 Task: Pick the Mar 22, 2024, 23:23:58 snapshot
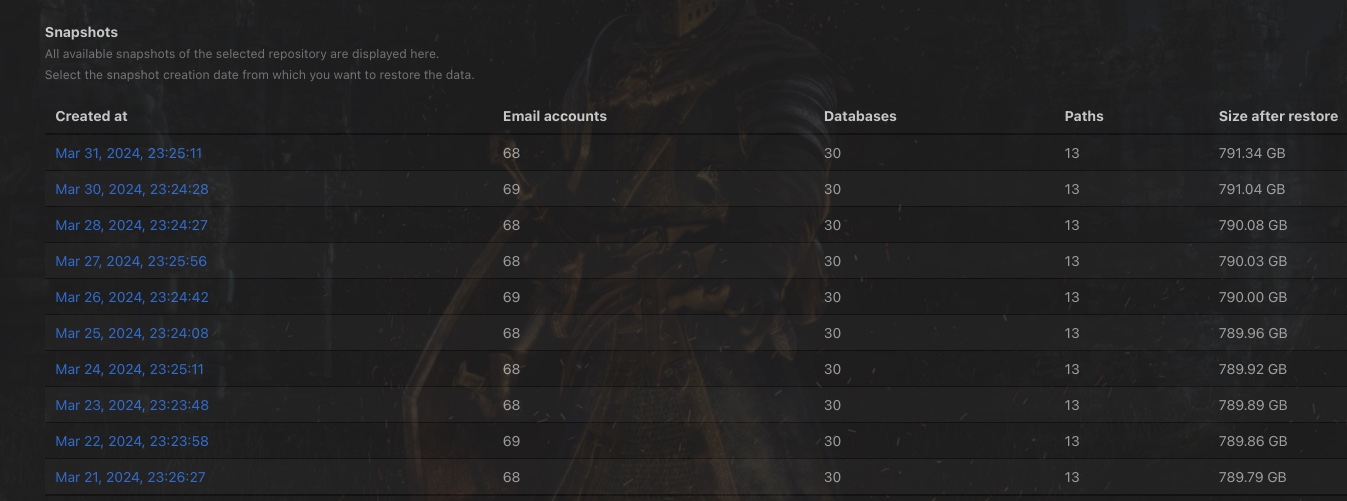[131, 441]
